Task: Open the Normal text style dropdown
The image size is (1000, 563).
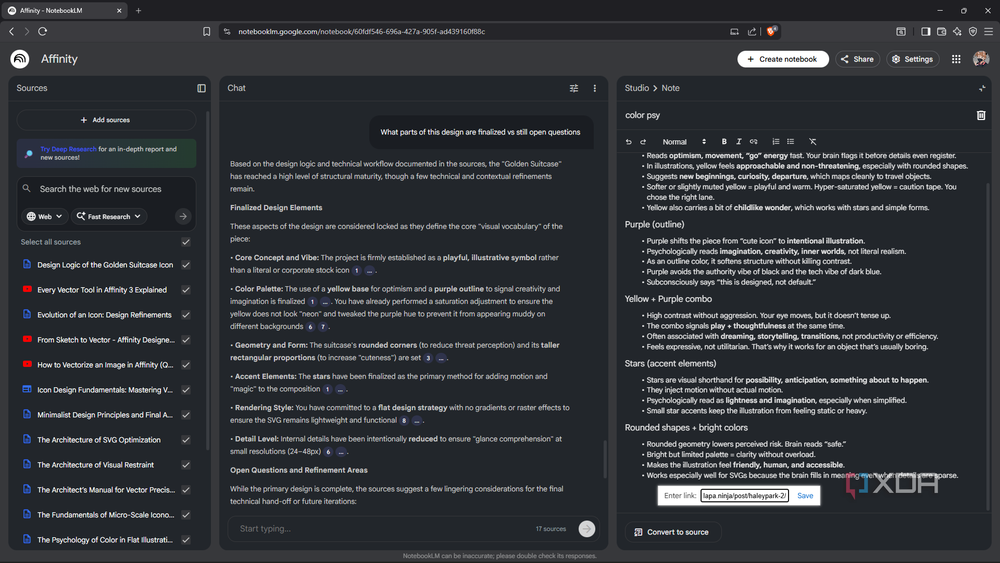Action: 684,142
